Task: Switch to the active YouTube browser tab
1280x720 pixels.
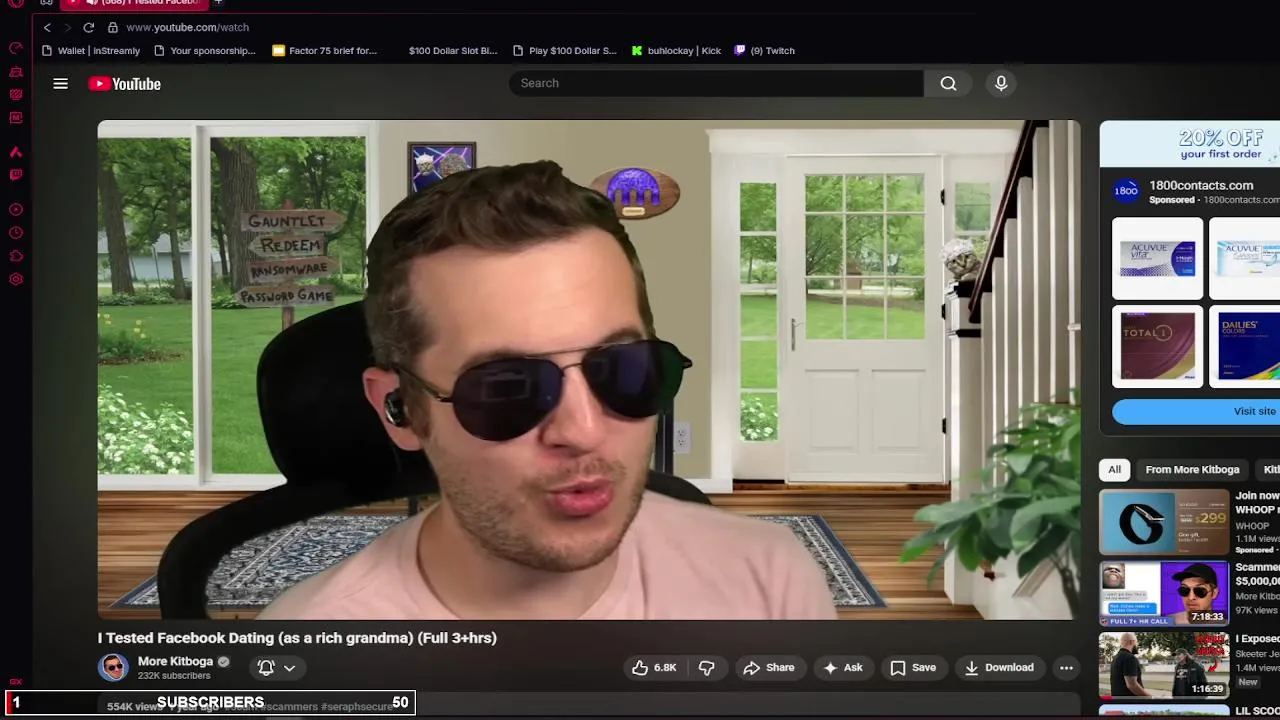Action: (x=135, y=3)
